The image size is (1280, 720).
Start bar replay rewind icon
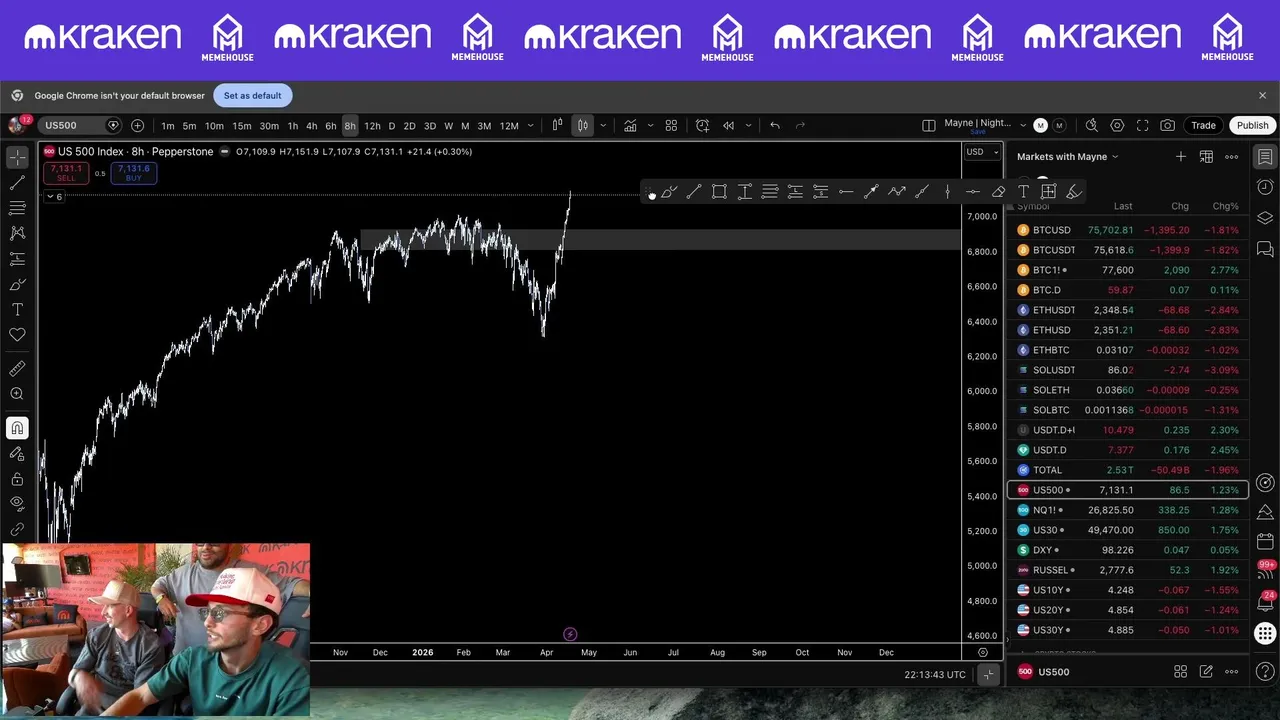tap(728, 126)
